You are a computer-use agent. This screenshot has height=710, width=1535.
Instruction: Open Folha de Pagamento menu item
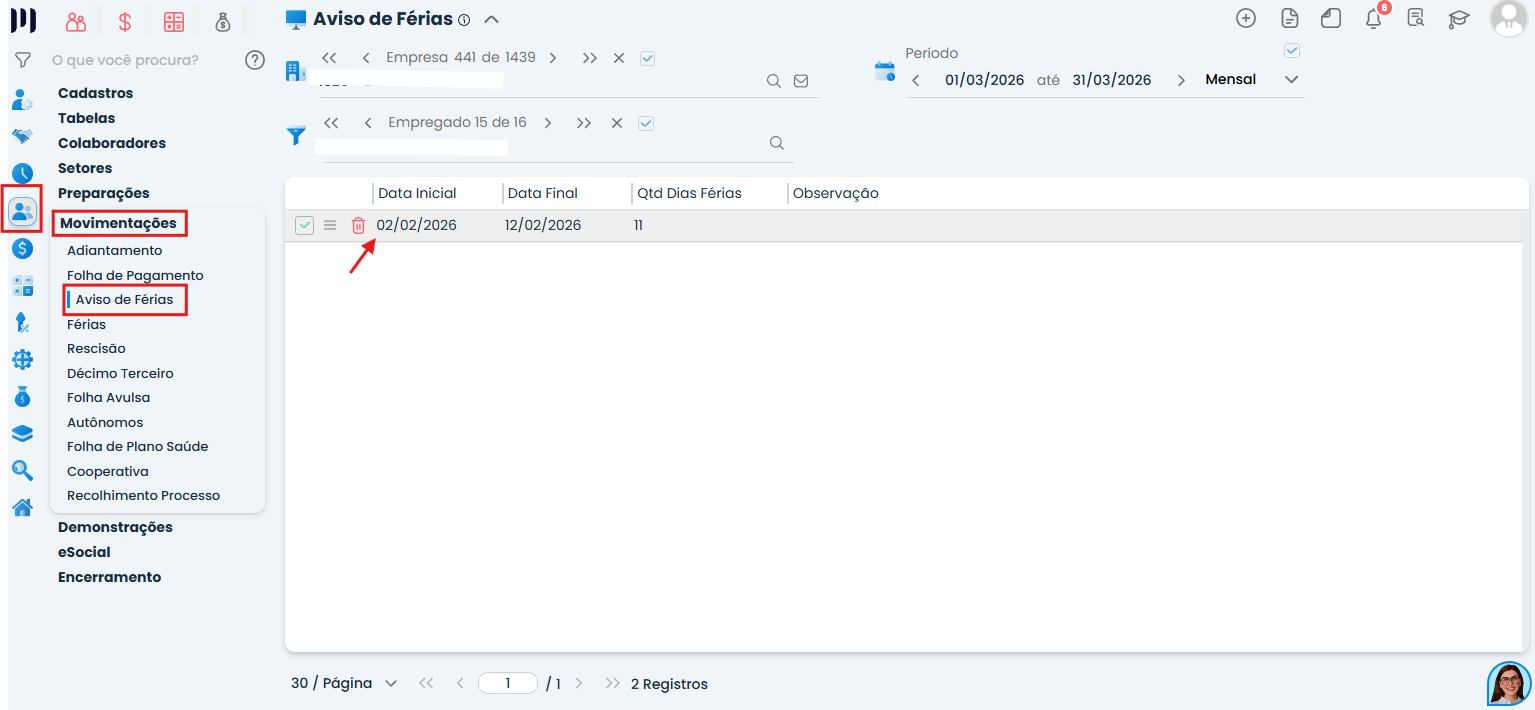pyautogui.click(x=135, y=275)
